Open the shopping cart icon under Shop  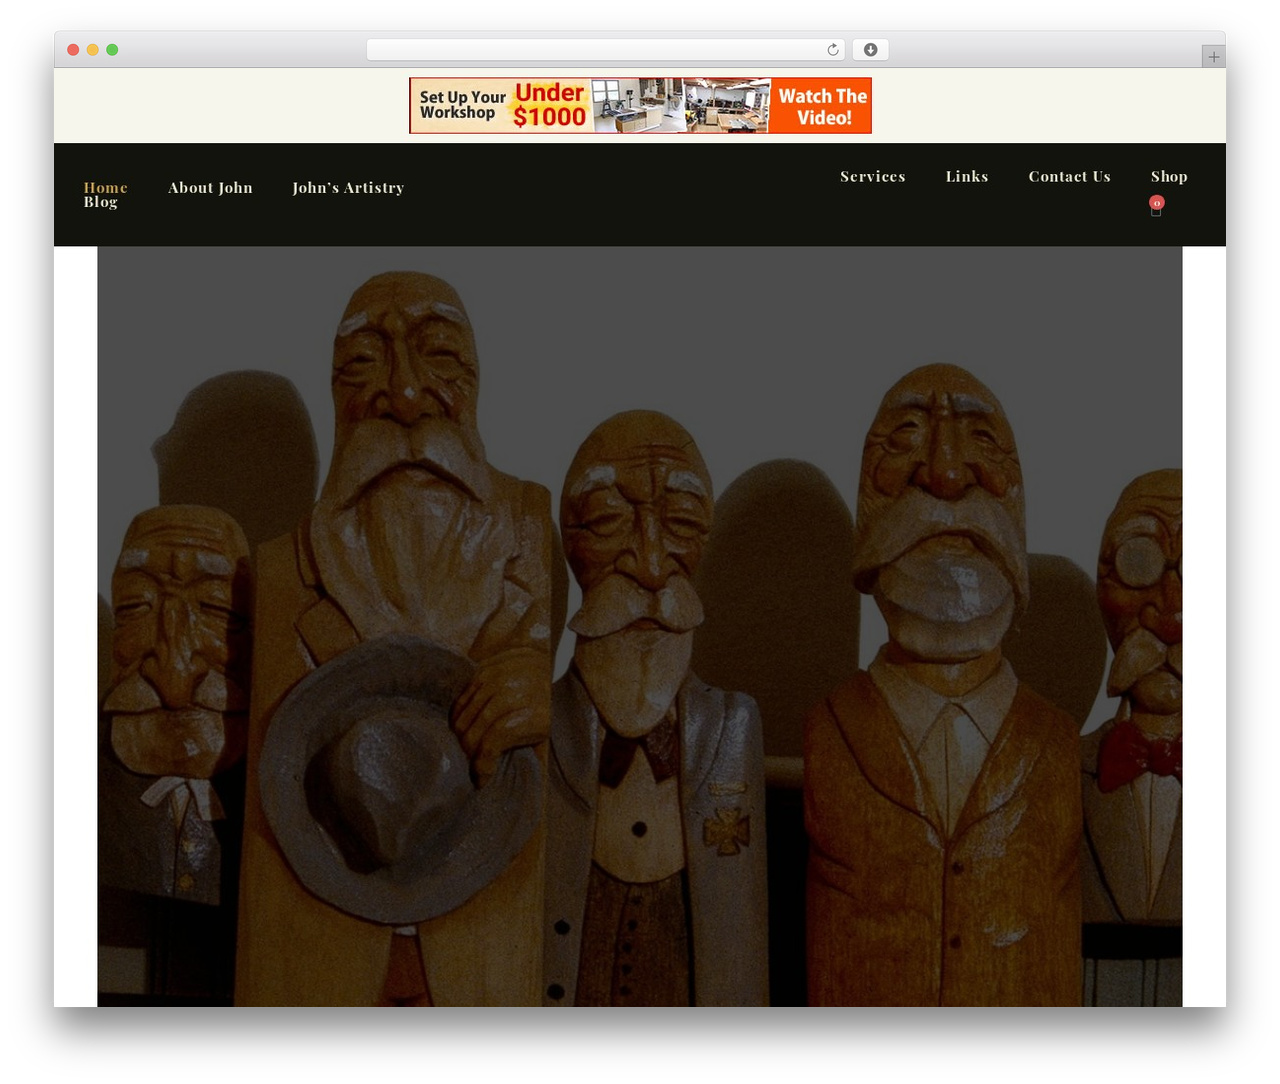[x=1156, y=207]
